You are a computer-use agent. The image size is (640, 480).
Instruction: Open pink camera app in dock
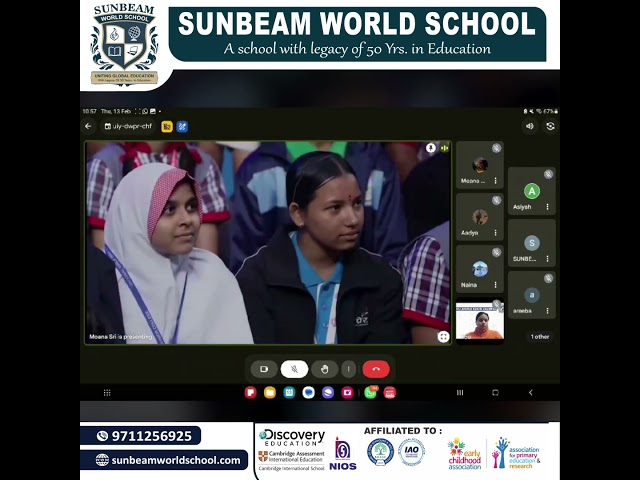click(347, 393)
